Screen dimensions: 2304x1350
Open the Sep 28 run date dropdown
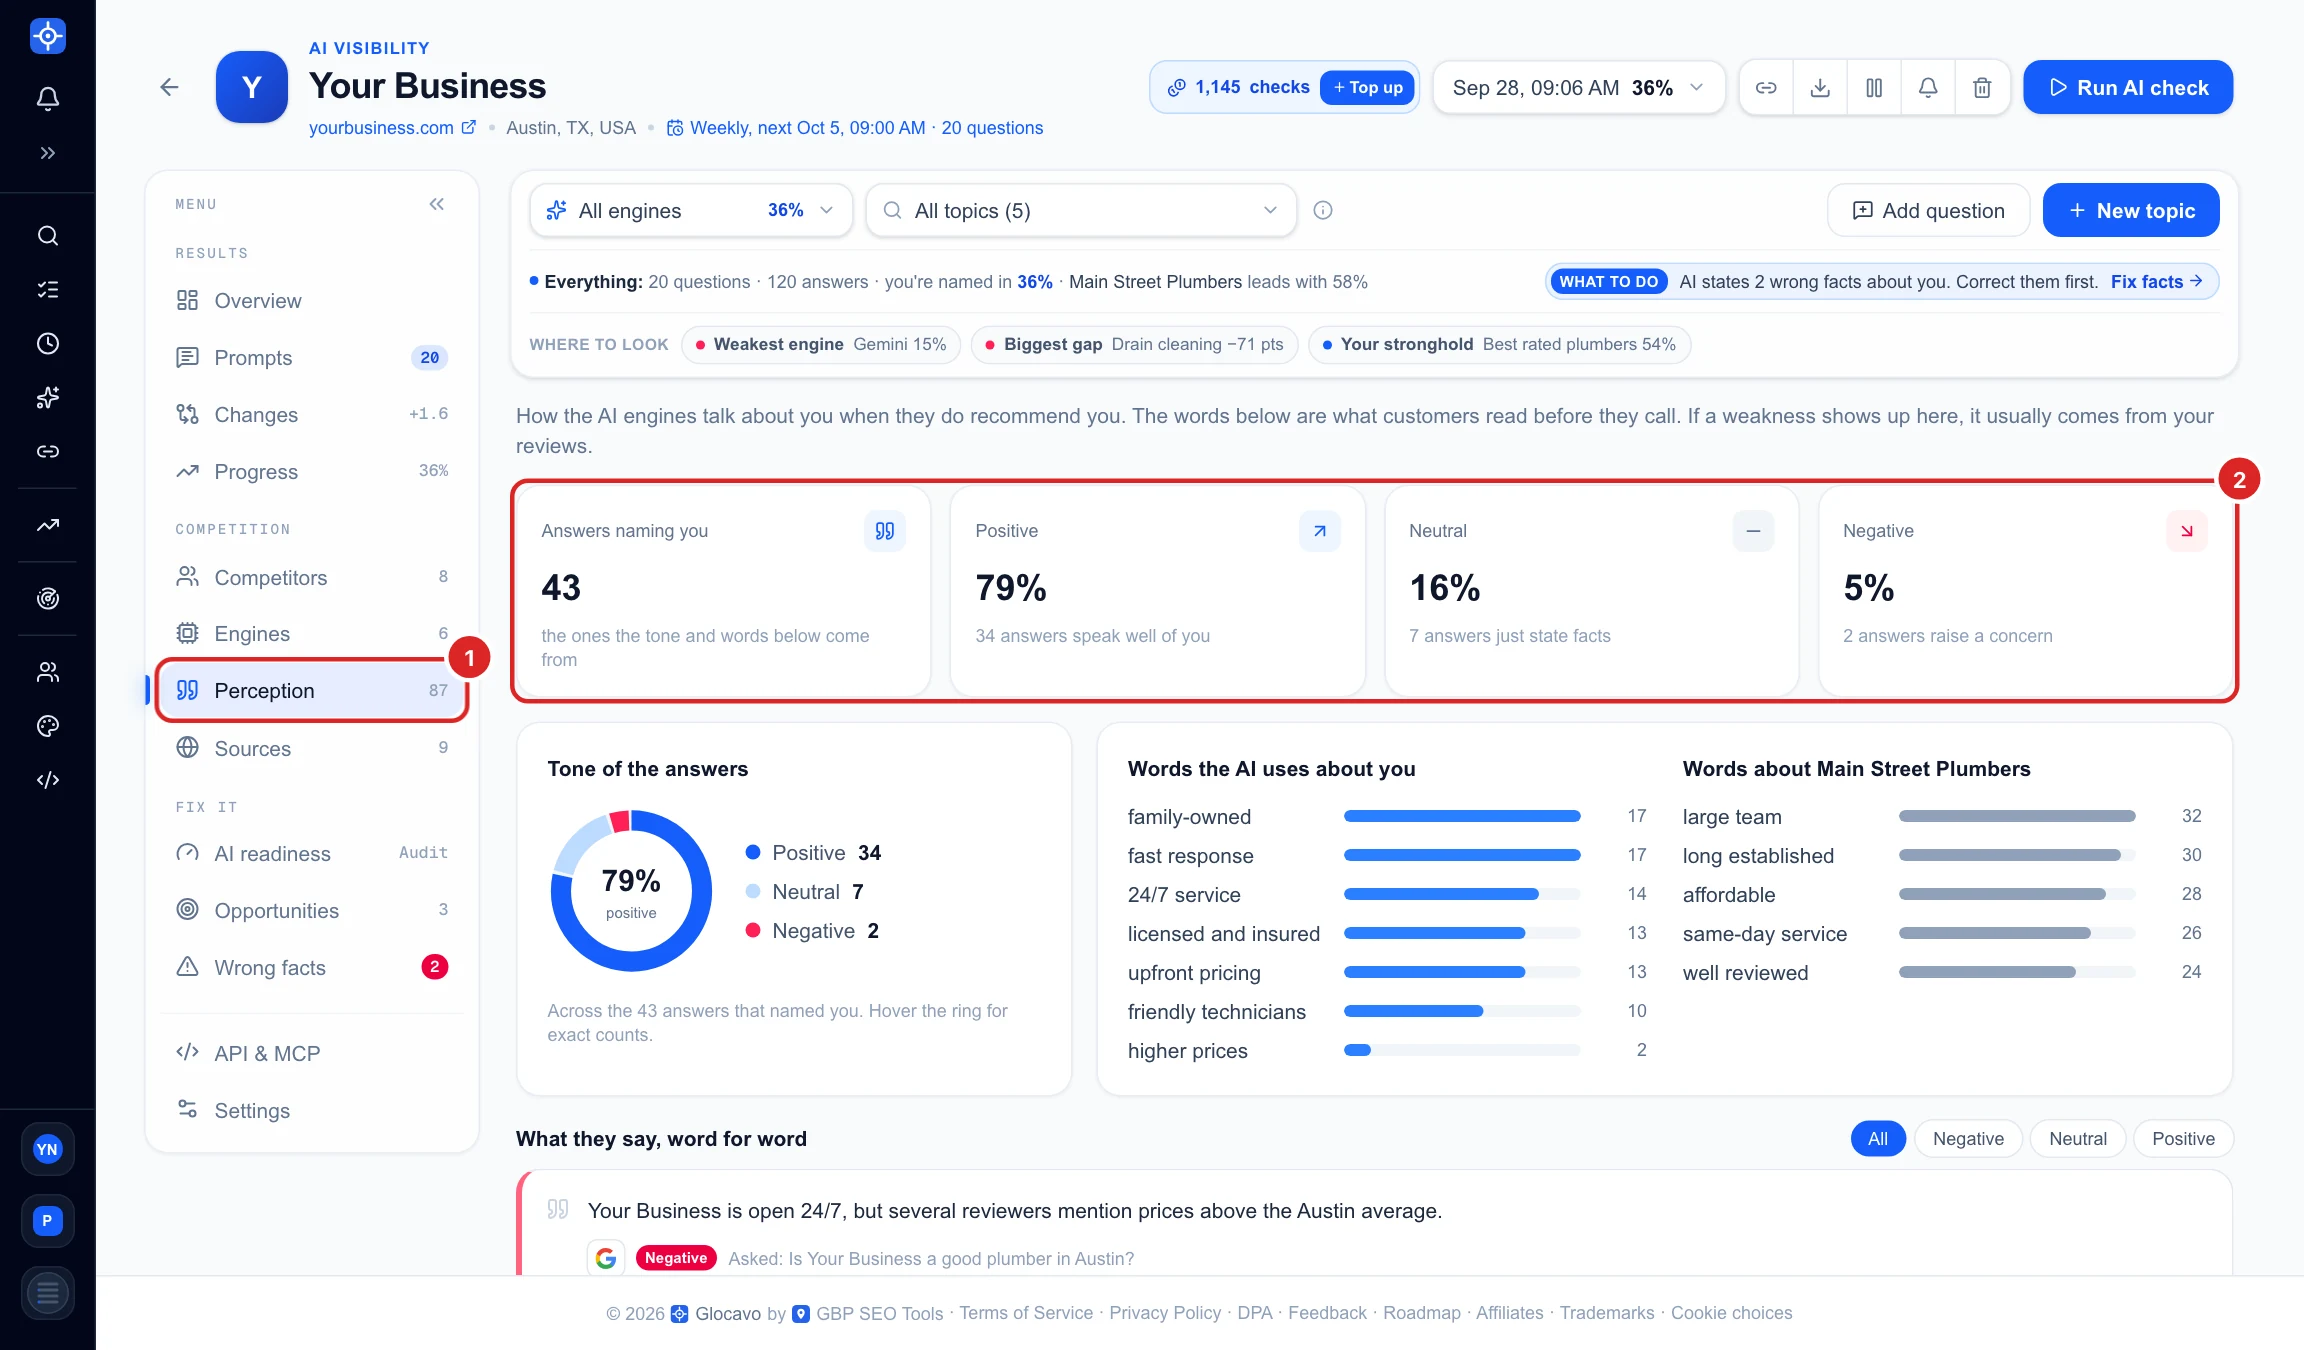pyautogui.click(x=1579, y=88)
